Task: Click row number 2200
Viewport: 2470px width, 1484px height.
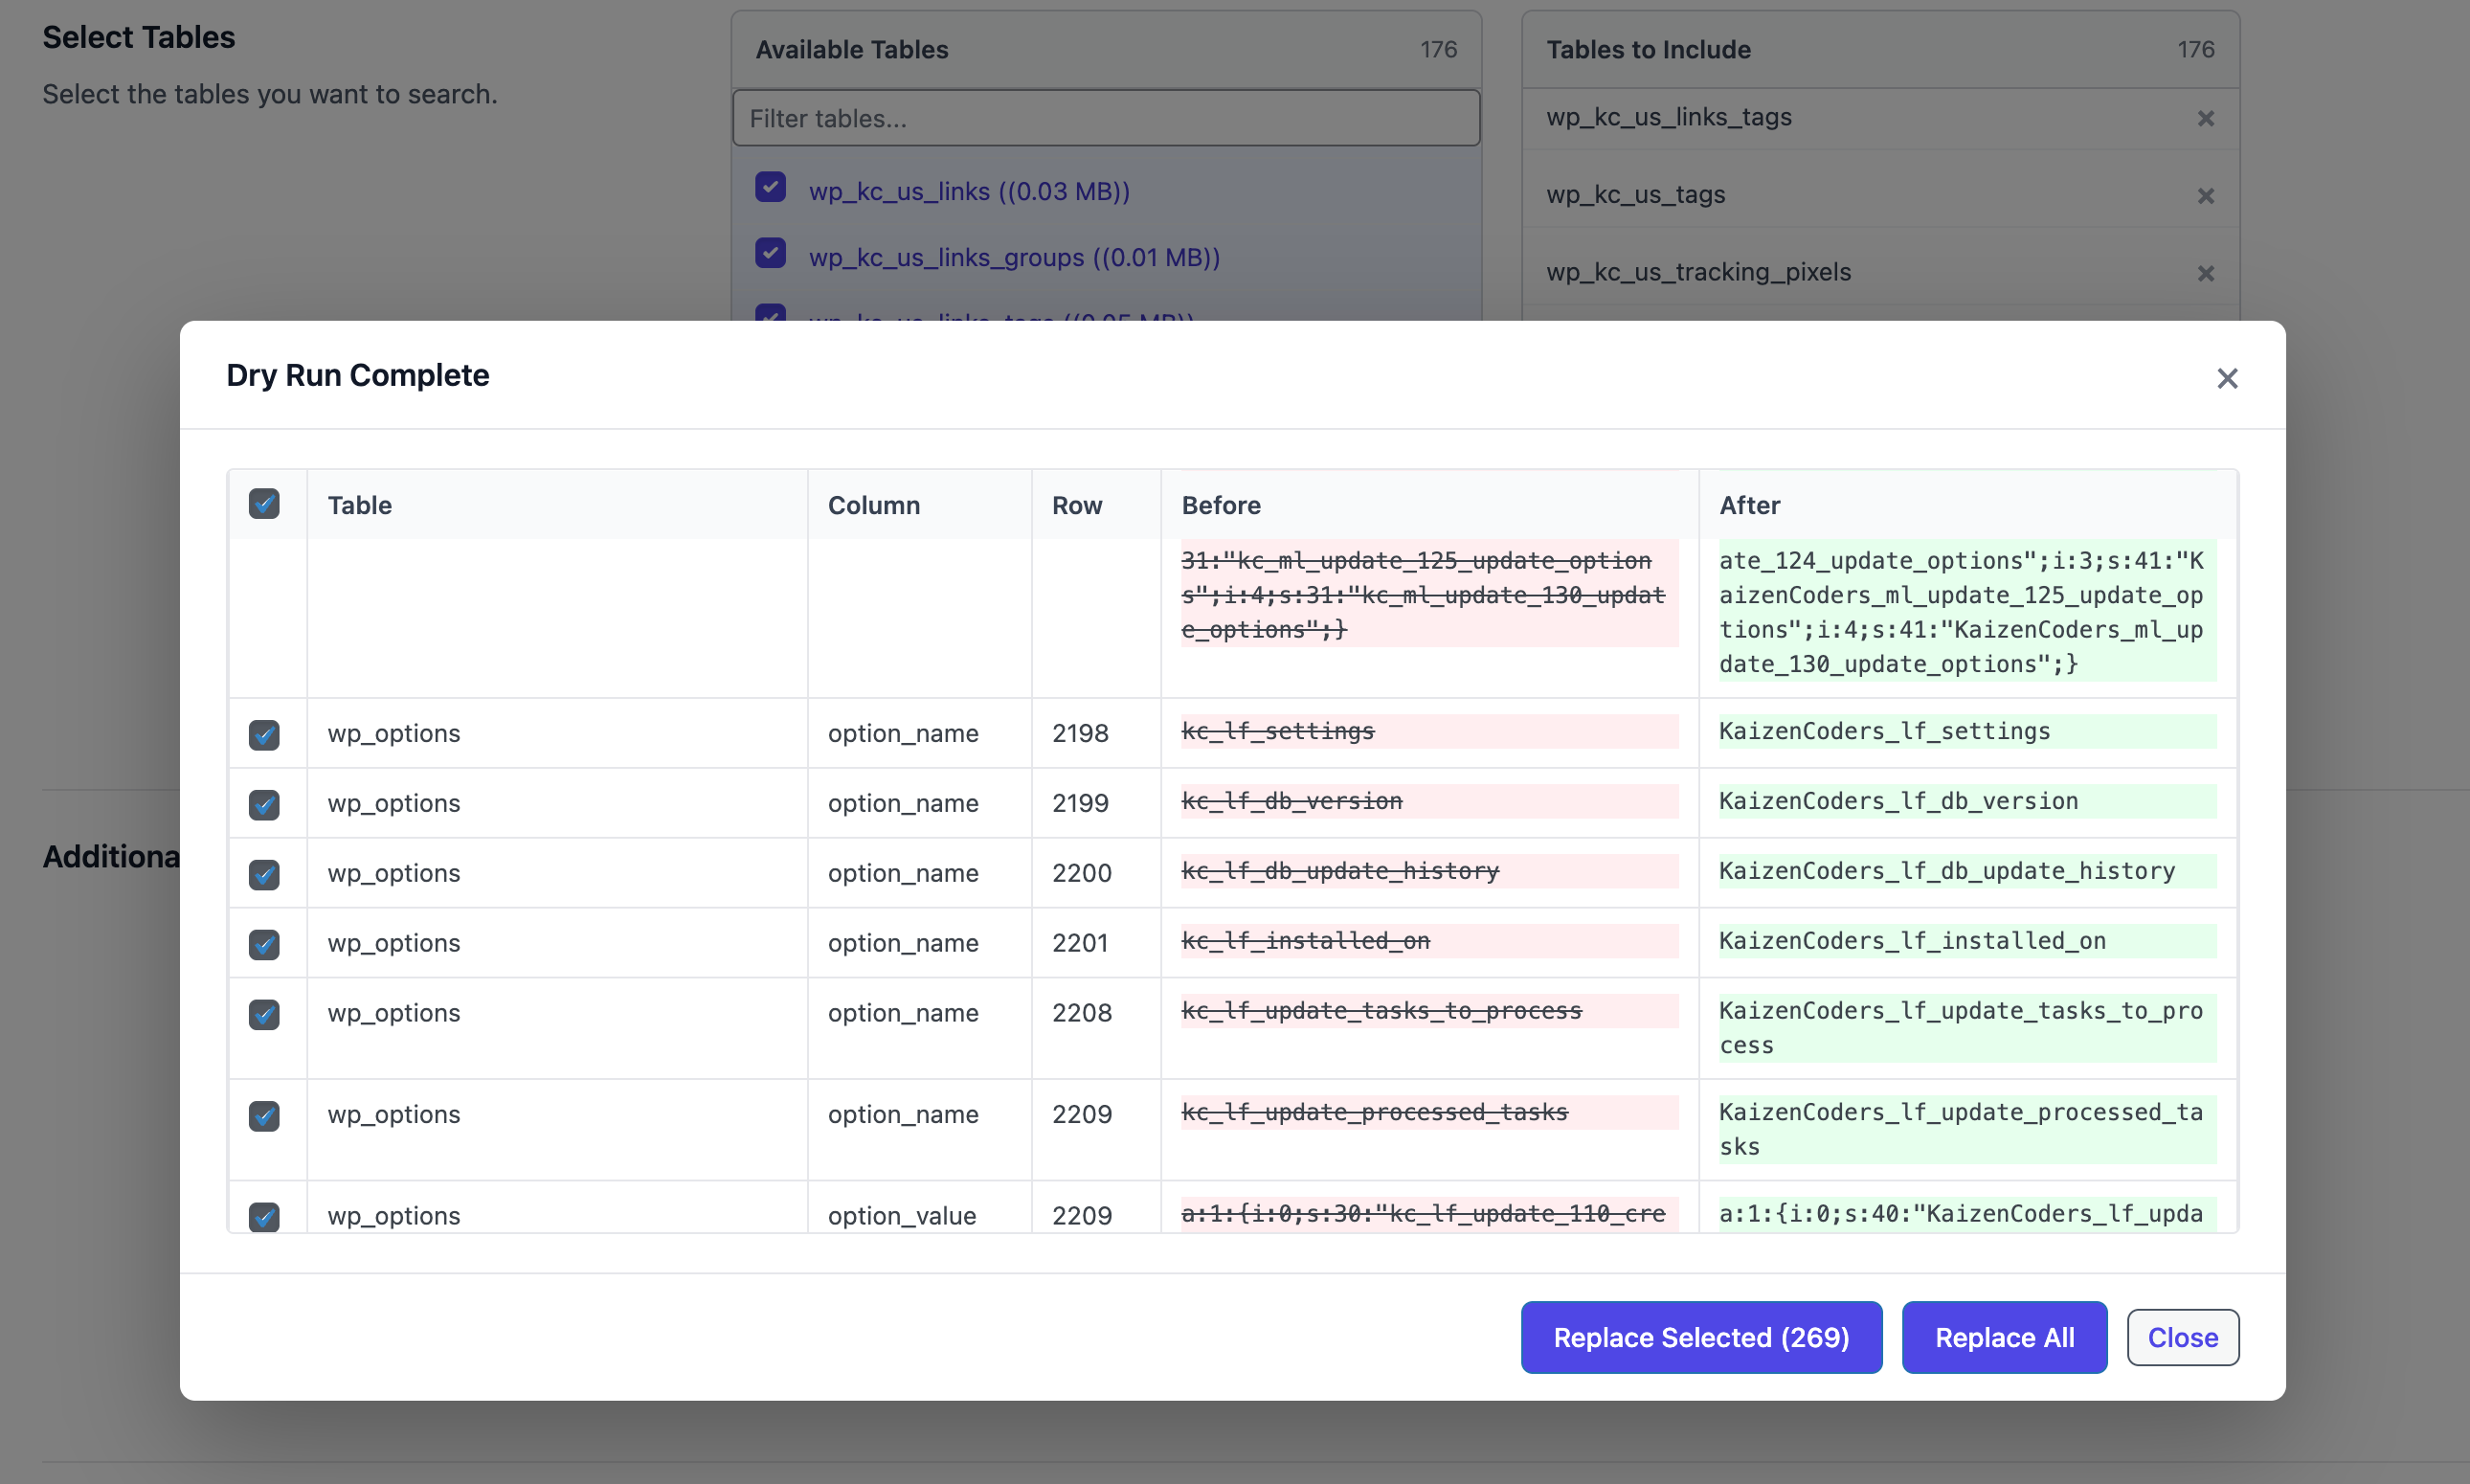Action: click(x=1082, y=873)
